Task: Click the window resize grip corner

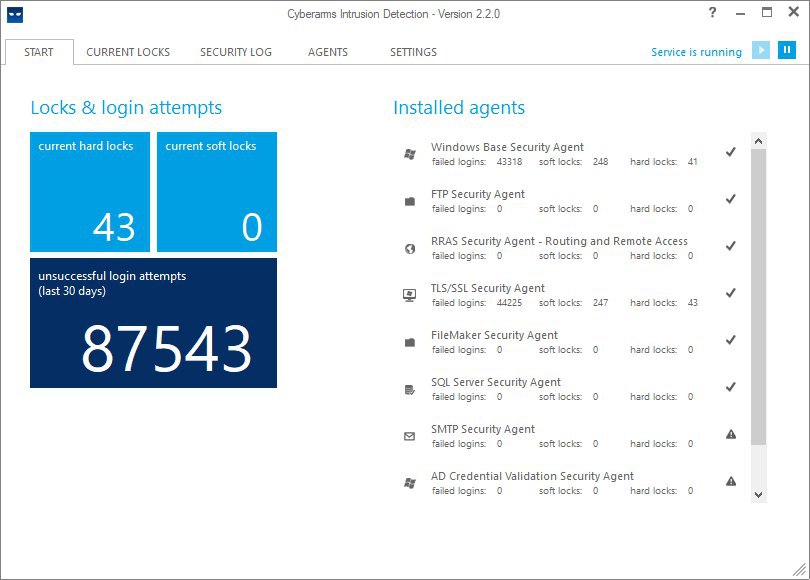Action: [800, 570]
